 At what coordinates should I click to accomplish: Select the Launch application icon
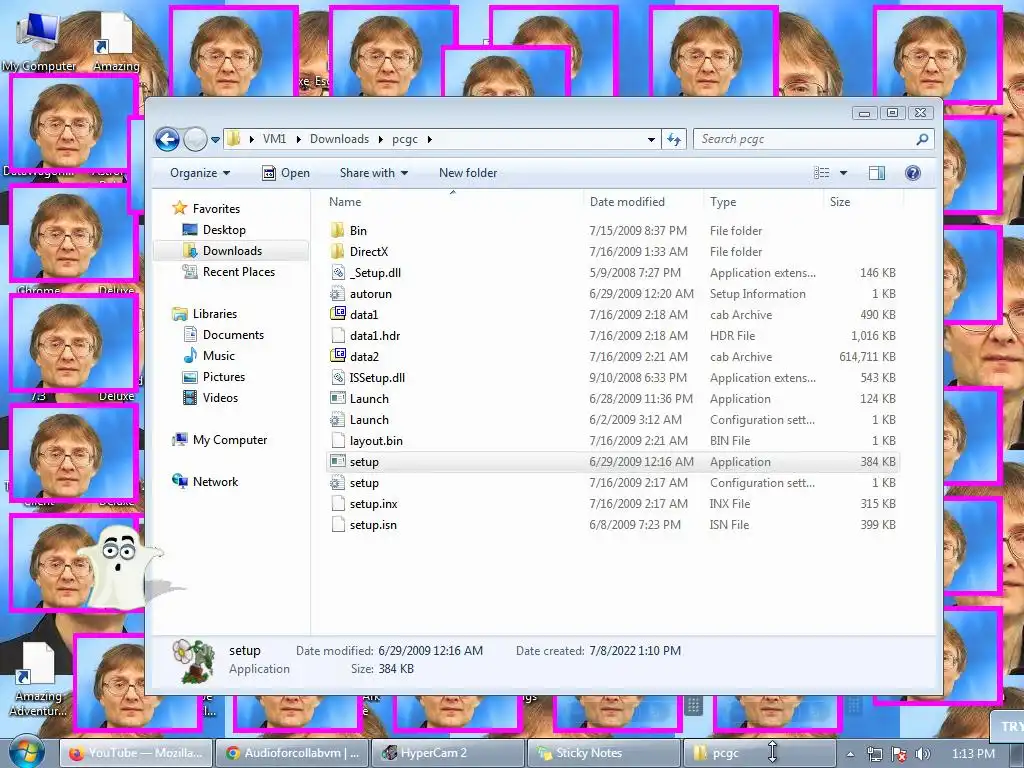tap(338, 398)
